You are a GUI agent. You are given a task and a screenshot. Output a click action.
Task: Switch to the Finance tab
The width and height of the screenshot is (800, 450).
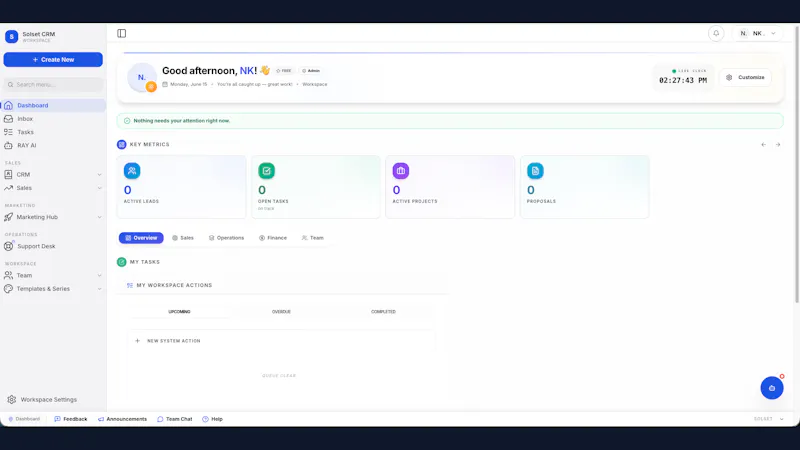tap(273, 238)
